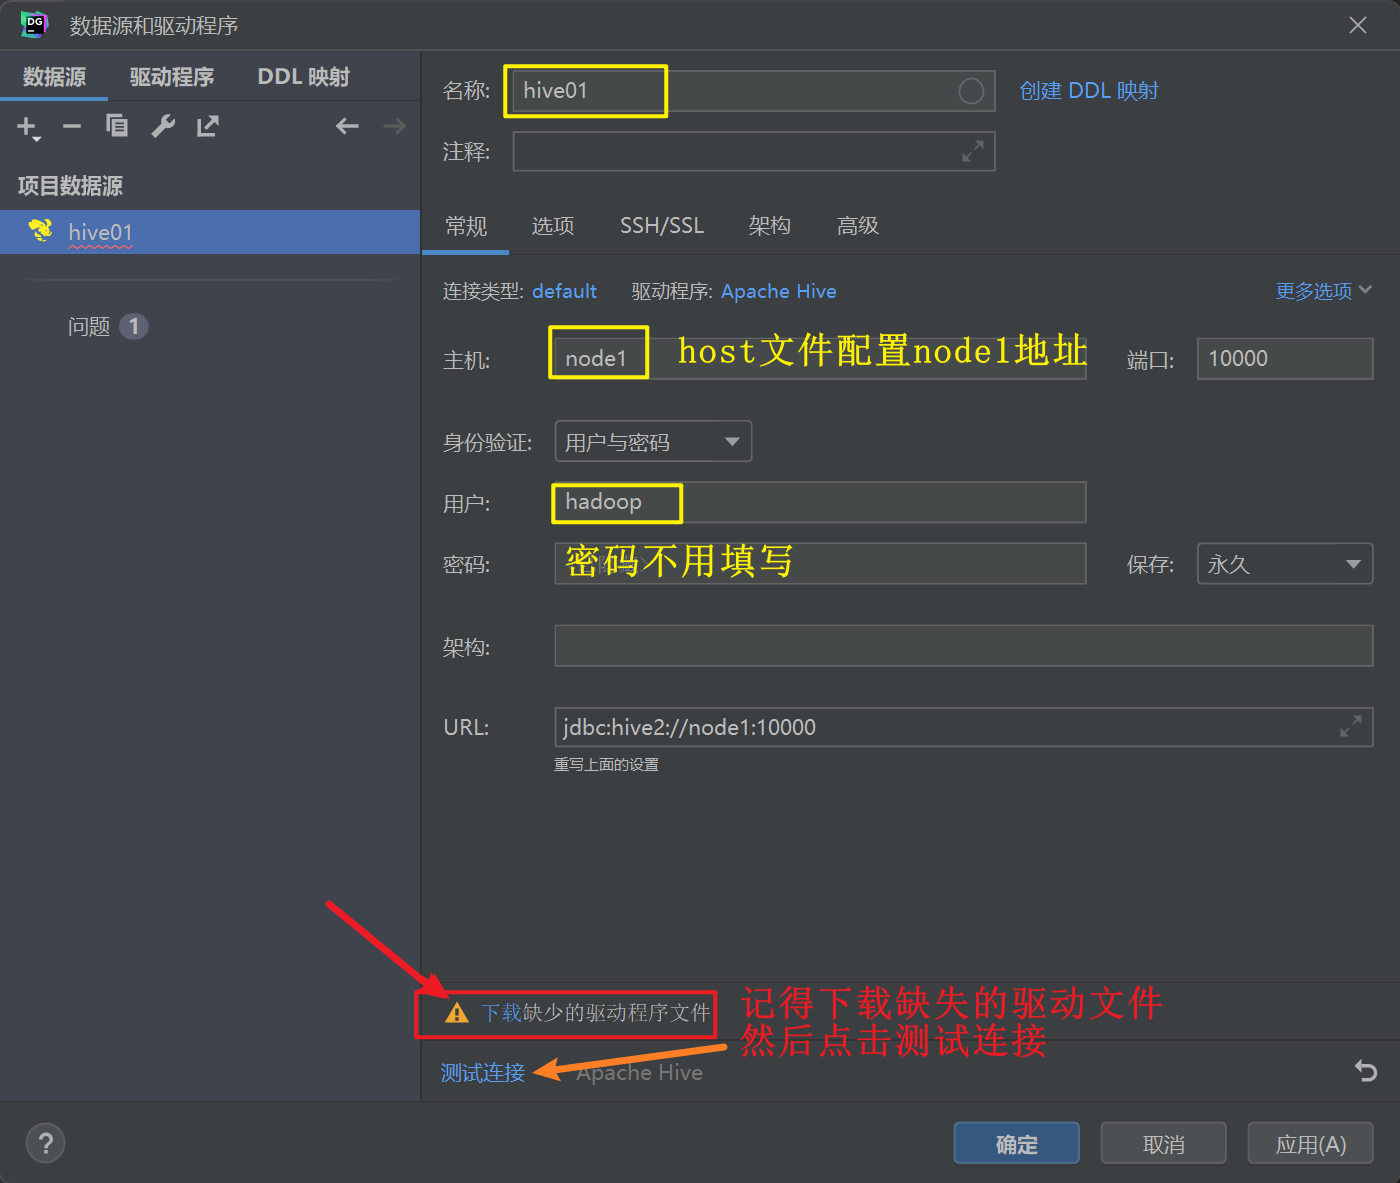Screen dimensions: 1400x1183
Task: Expand the URL field editor icon
Action: pos(1351,727)
